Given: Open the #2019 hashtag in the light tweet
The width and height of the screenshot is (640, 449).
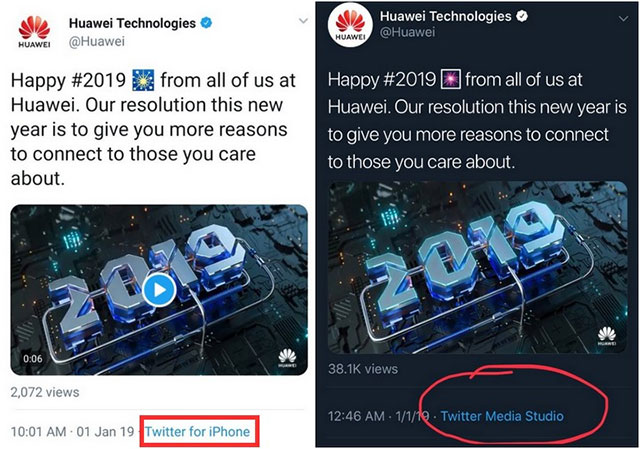Looking at the screenshot, I should tap(105, 81).
